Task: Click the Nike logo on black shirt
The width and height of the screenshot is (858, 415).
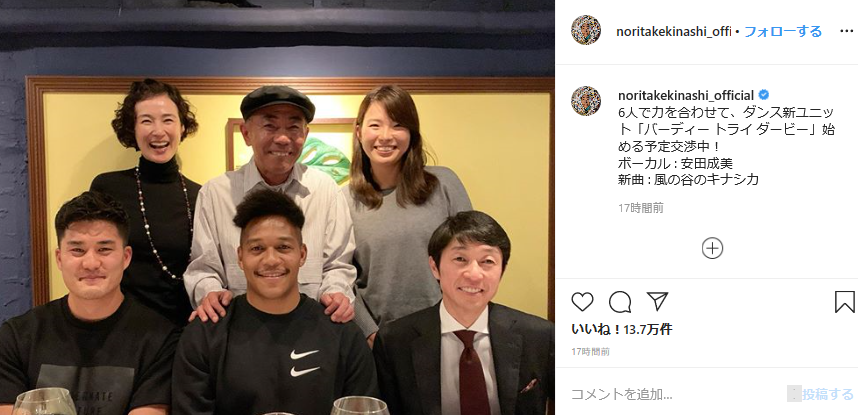Action: 304,362
